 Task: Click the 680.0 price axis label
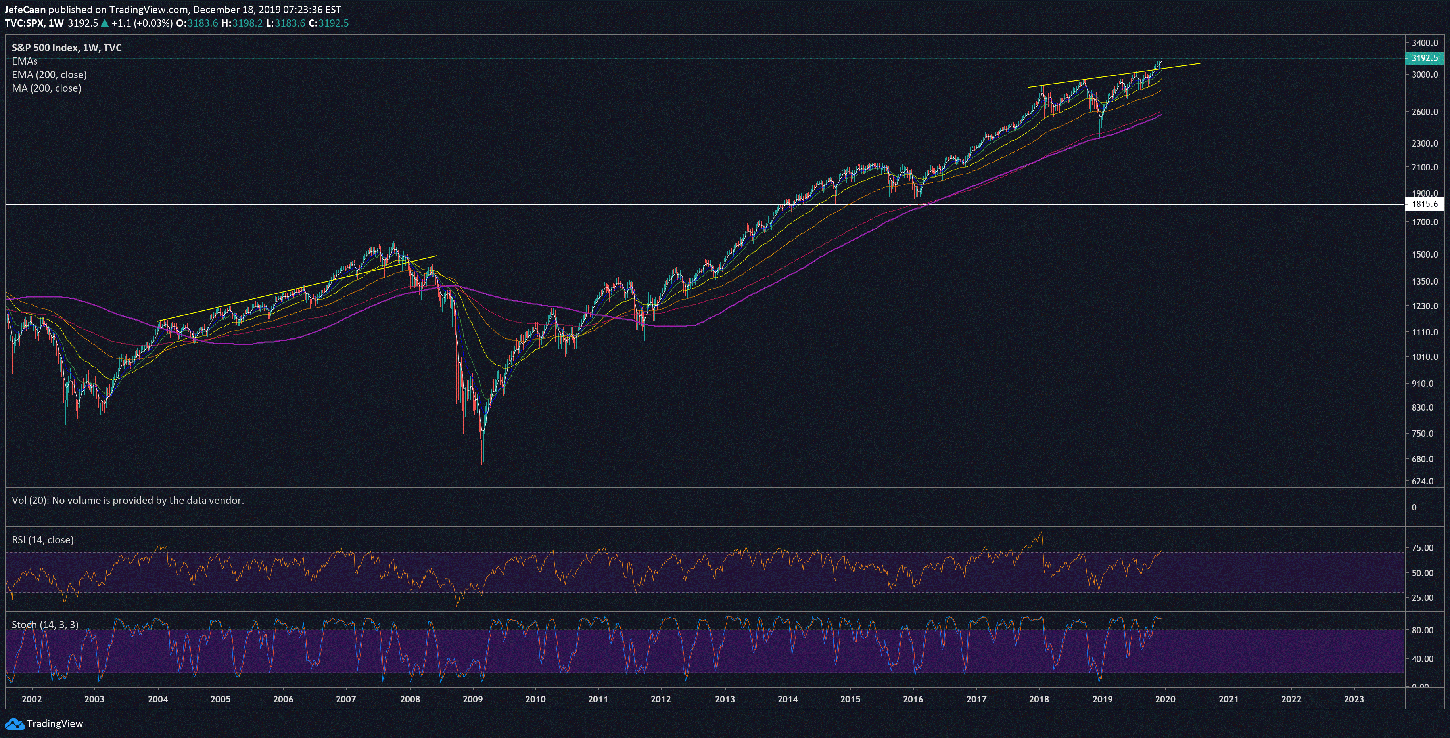tap(1424, 460)
